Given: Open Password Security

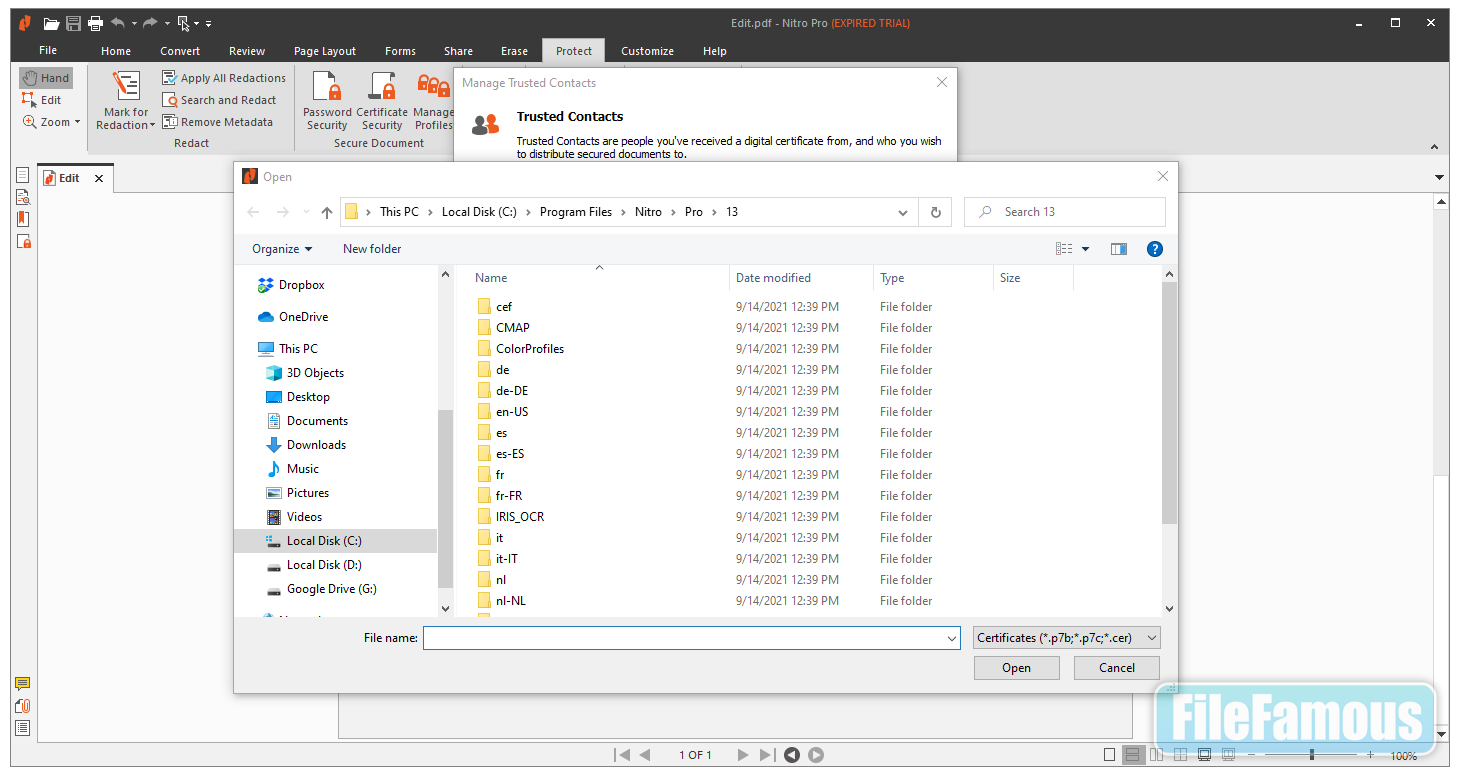Looking at the screenshot, I should pos(327,100).
